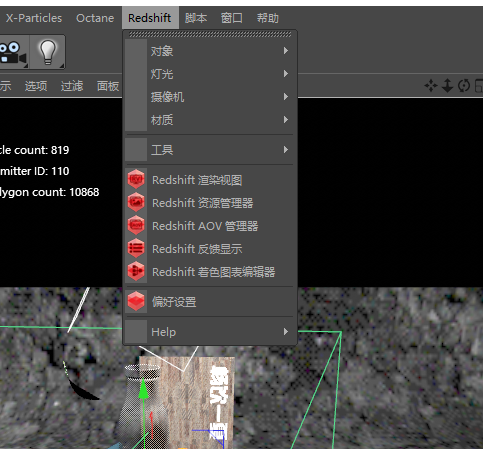The height and width of the screenshot is (449, 483).
Task: Click the Redshift feedback display list icon
Action: (x=136, y=248)
